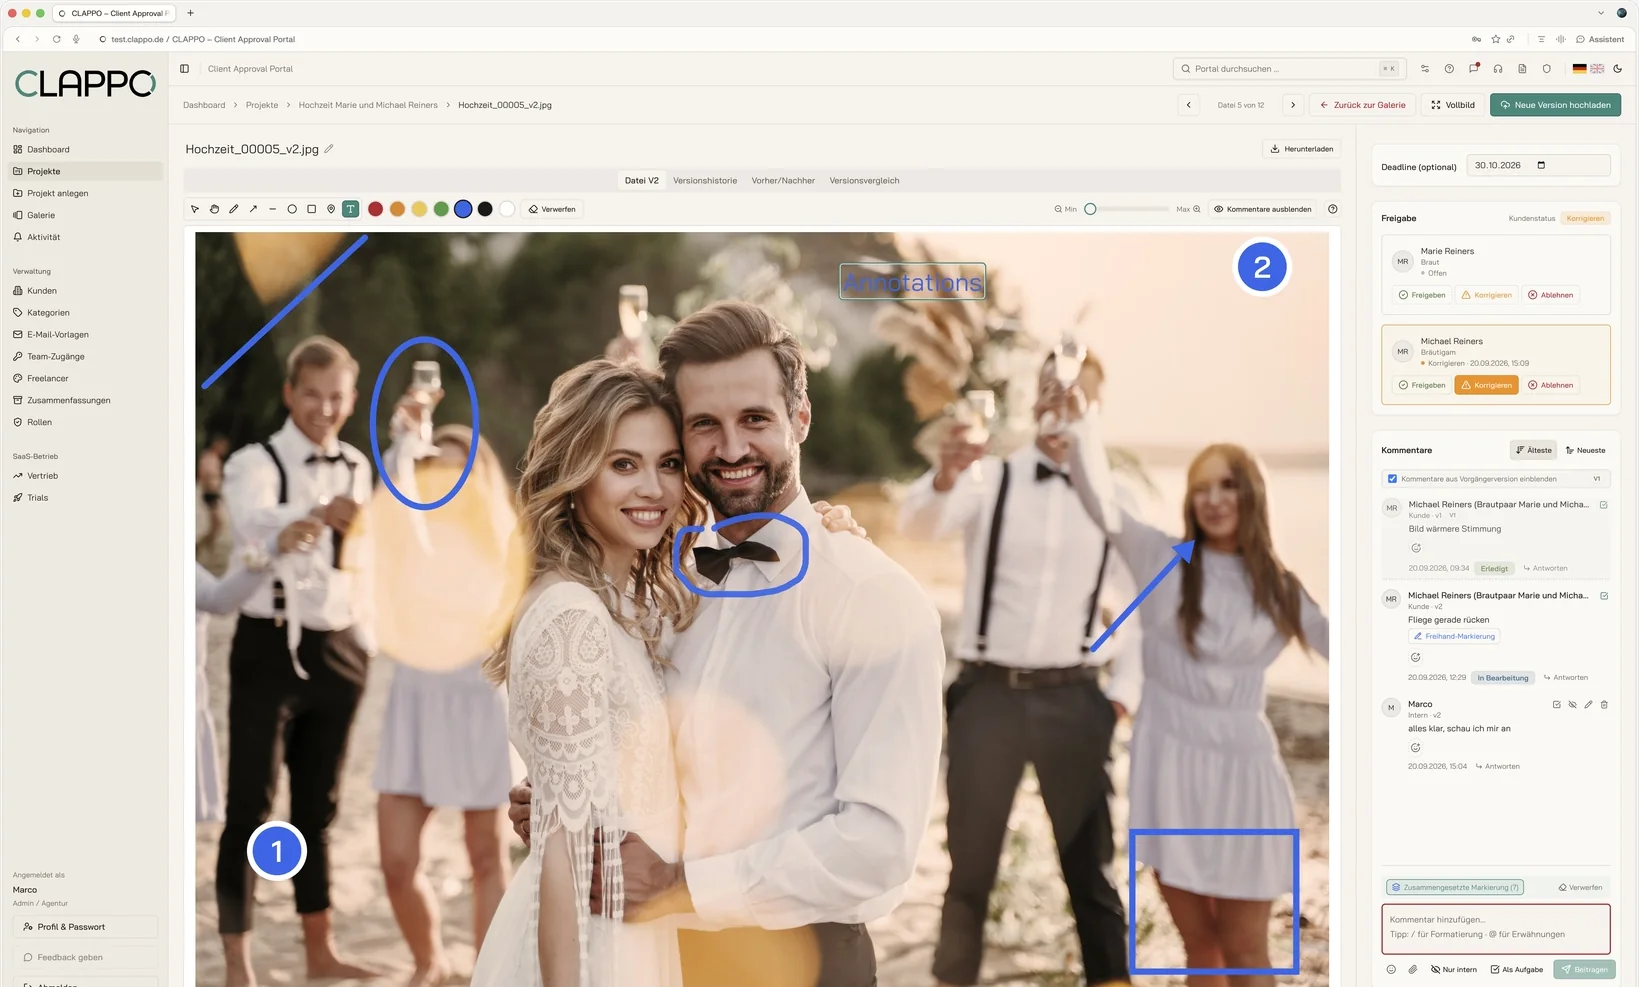Go to previous file with left chevron
Viewport: 1639px width, 987px height.
point(1188,105)
